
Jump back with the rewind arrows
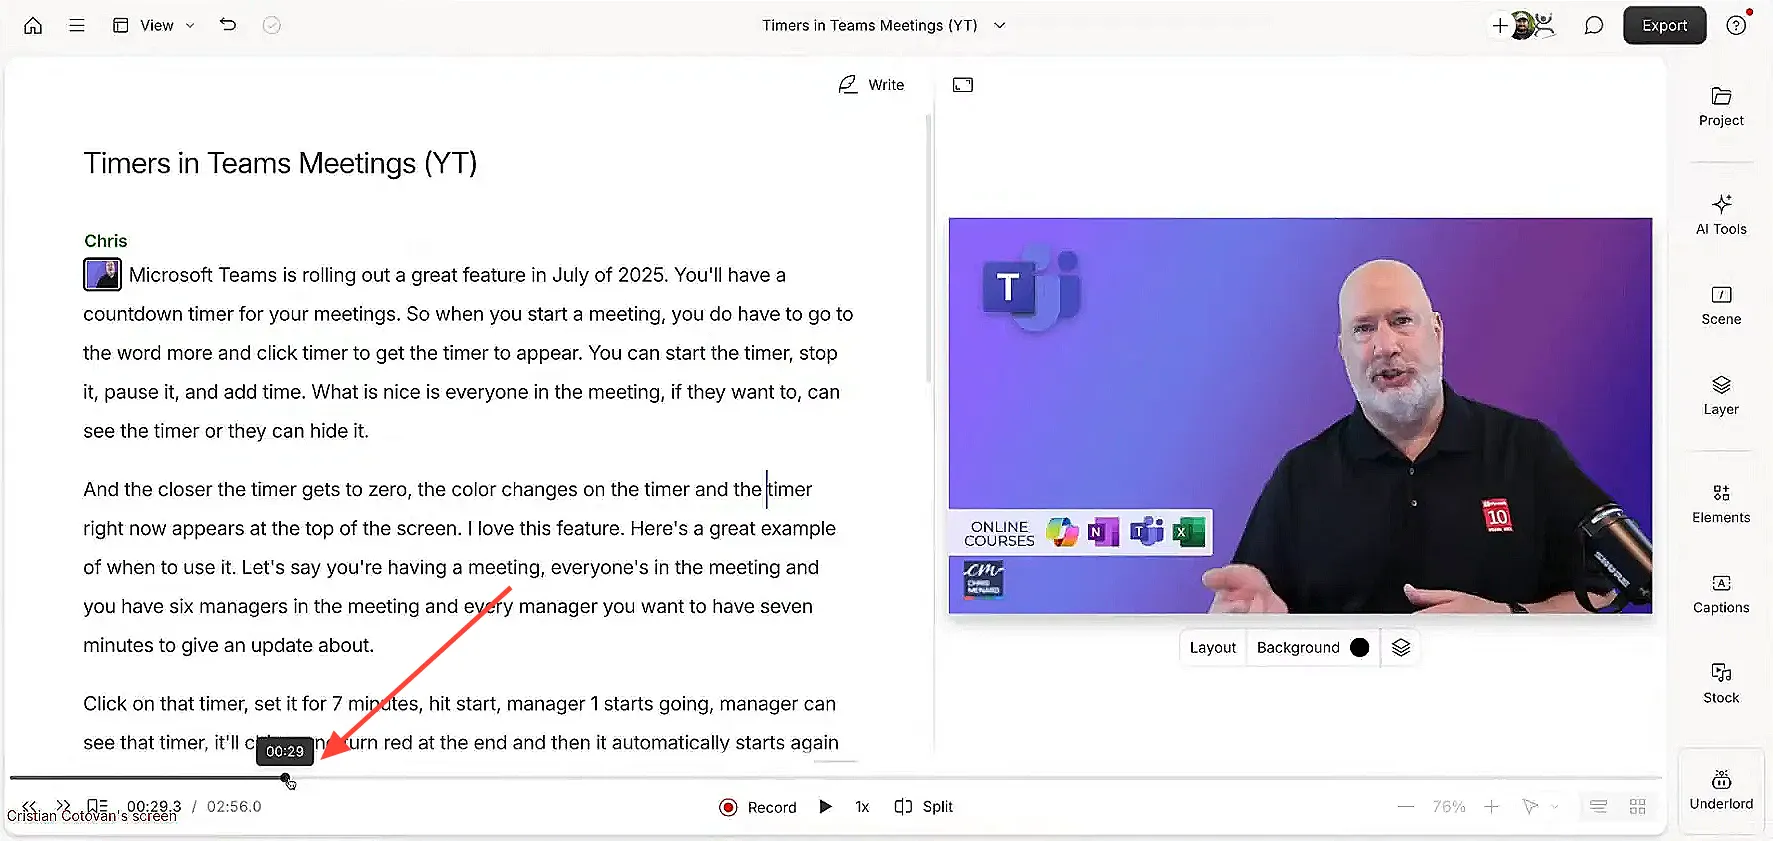(29, 806)
